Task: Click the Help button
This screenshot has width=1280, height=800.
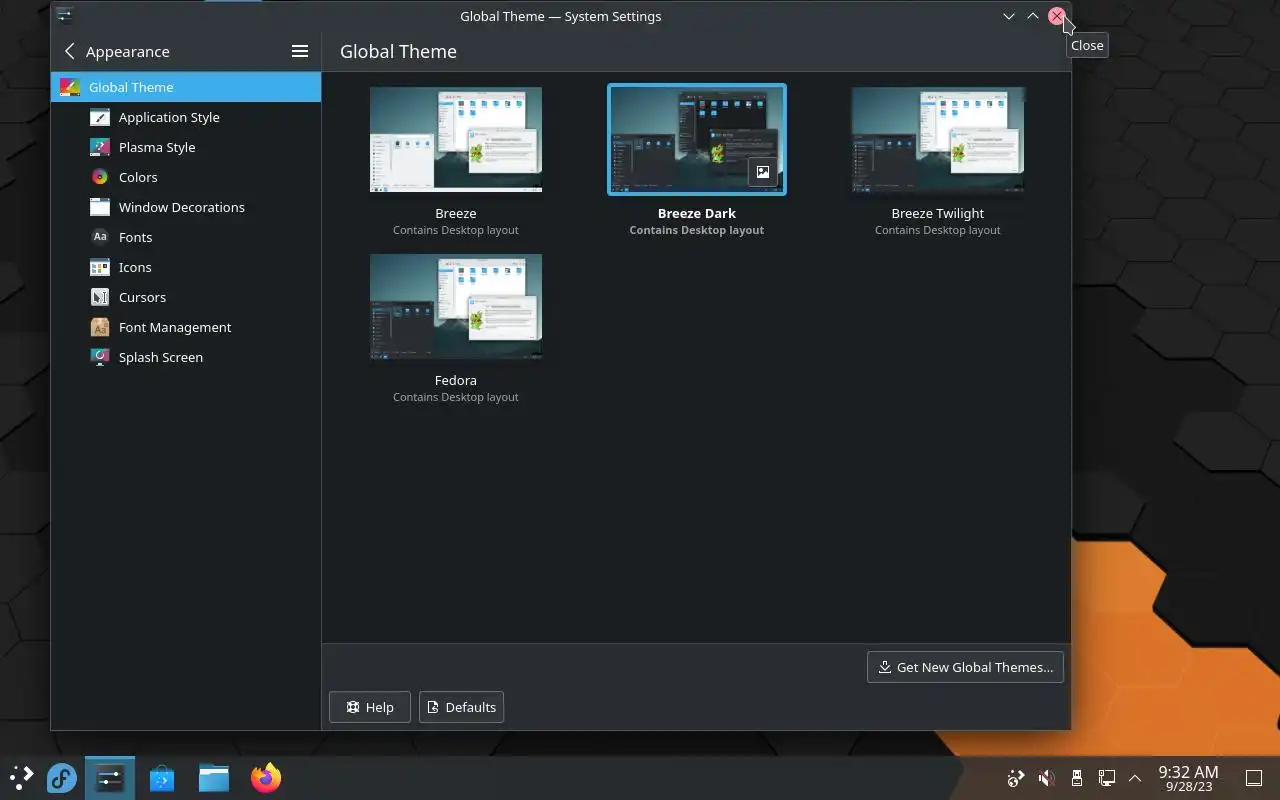Action: [369, 707]
